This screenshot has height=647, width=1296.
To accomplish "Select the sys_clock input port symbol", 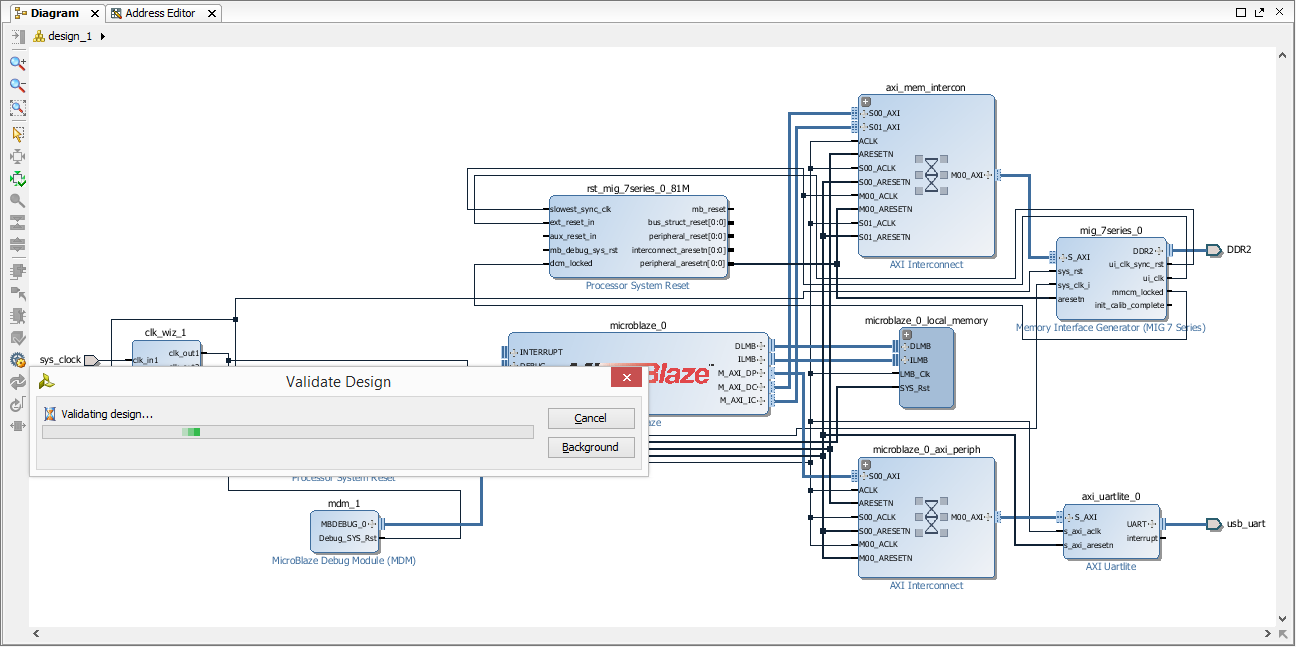I will coord(92,360).
